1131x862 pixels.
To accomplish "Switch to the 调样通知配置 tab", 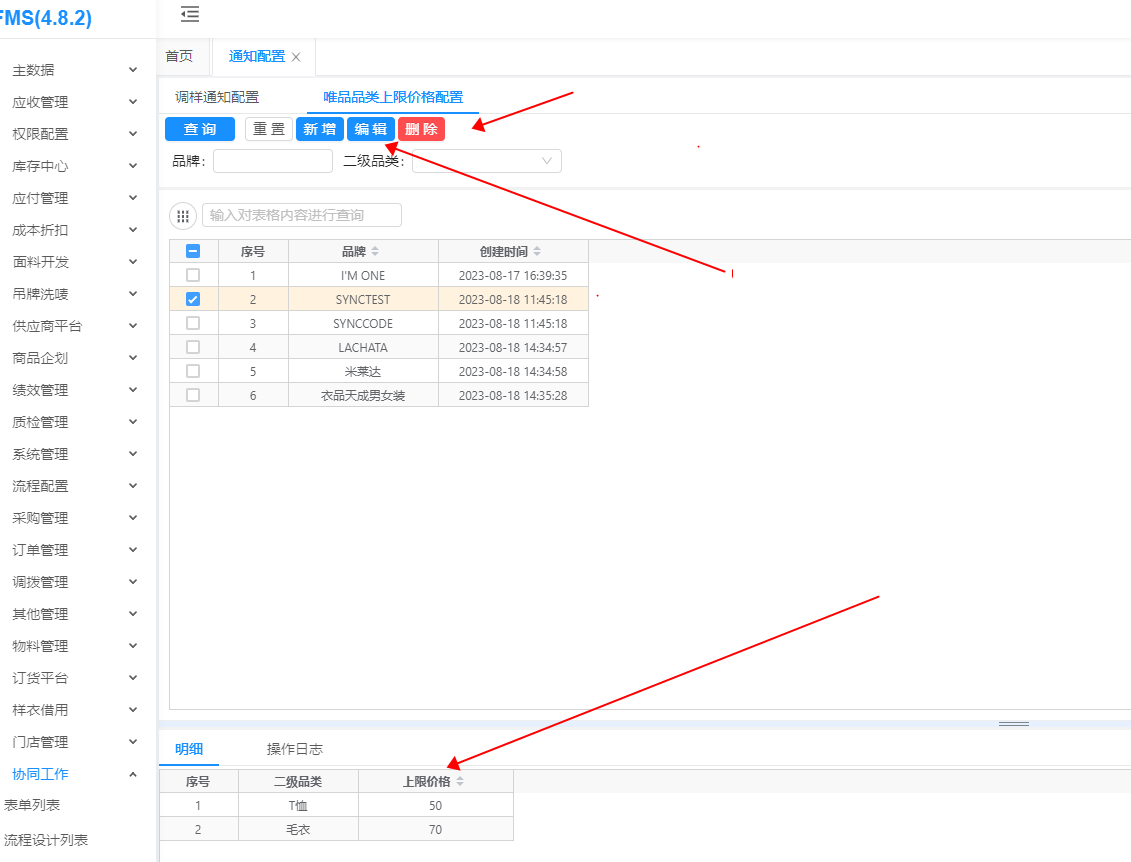I will point(217,97).
